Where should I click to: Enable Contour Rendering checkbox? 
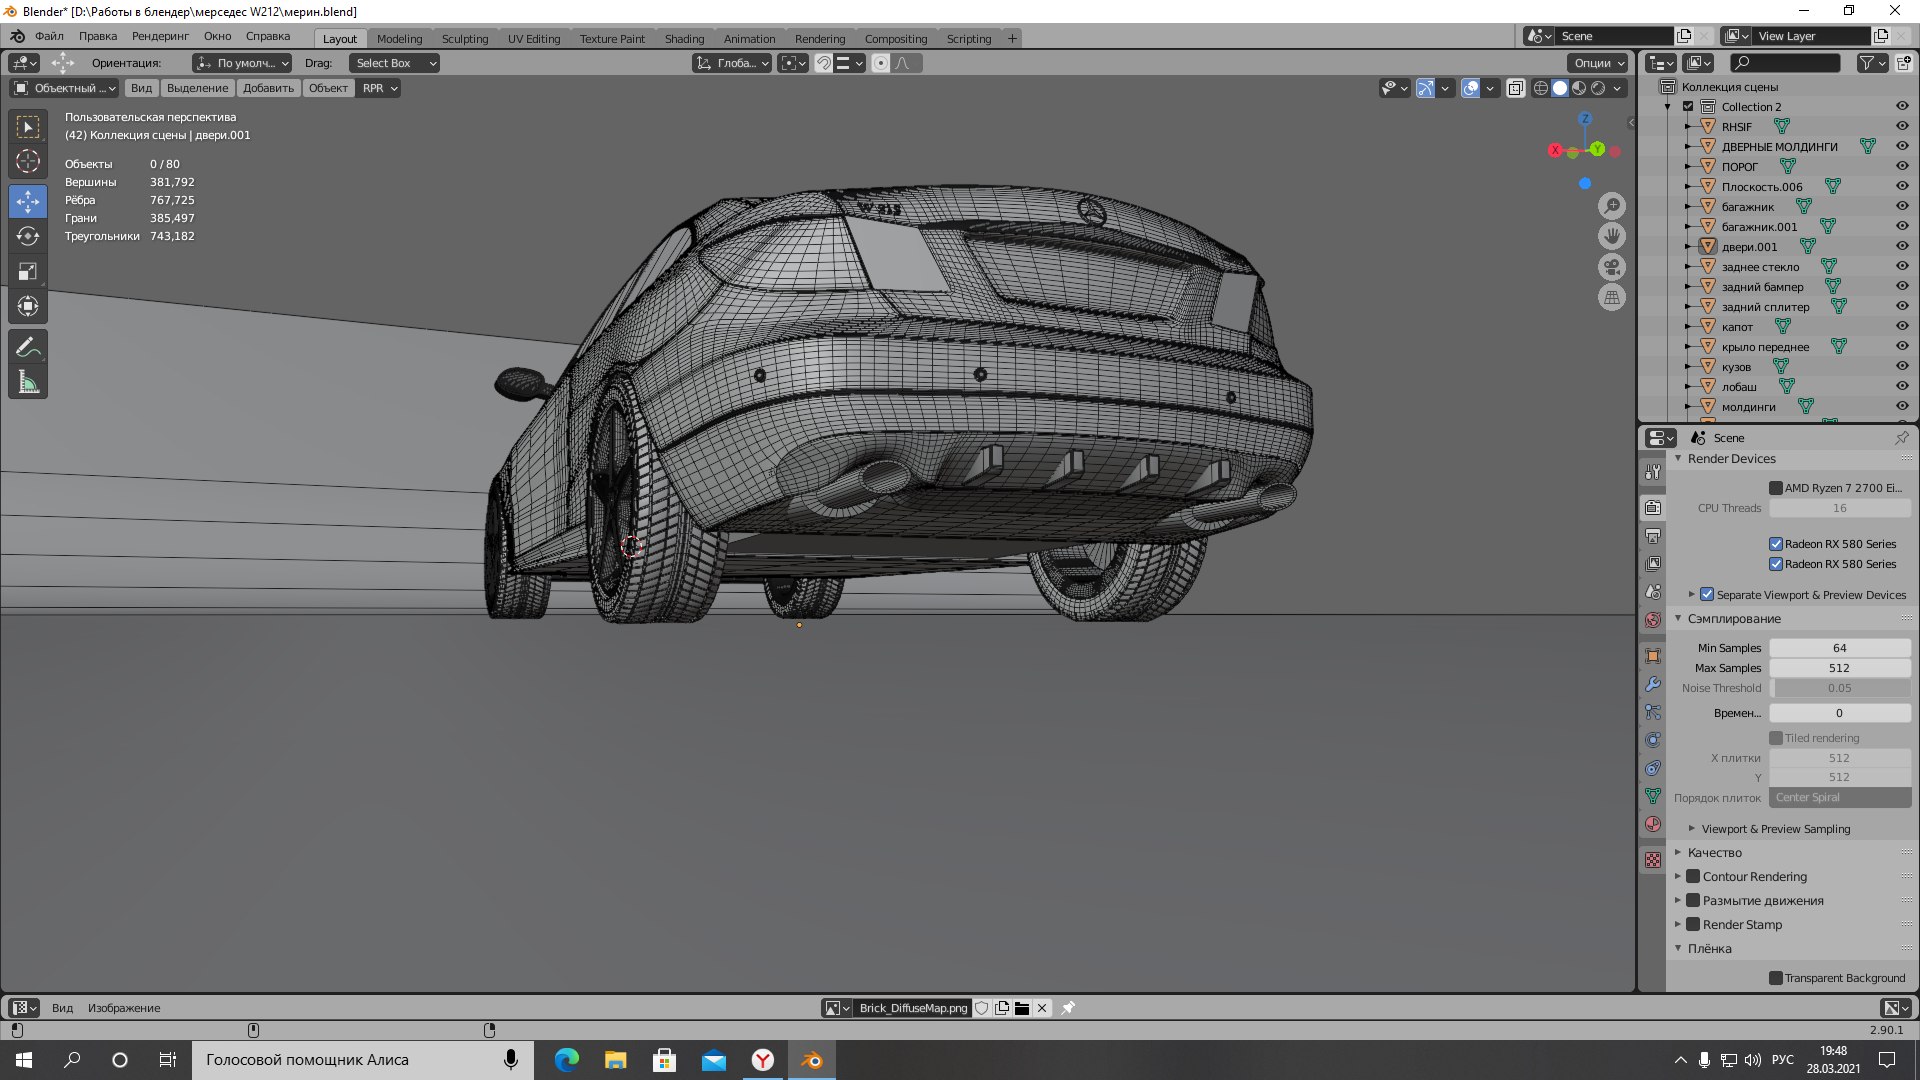tap(1693, 876)
